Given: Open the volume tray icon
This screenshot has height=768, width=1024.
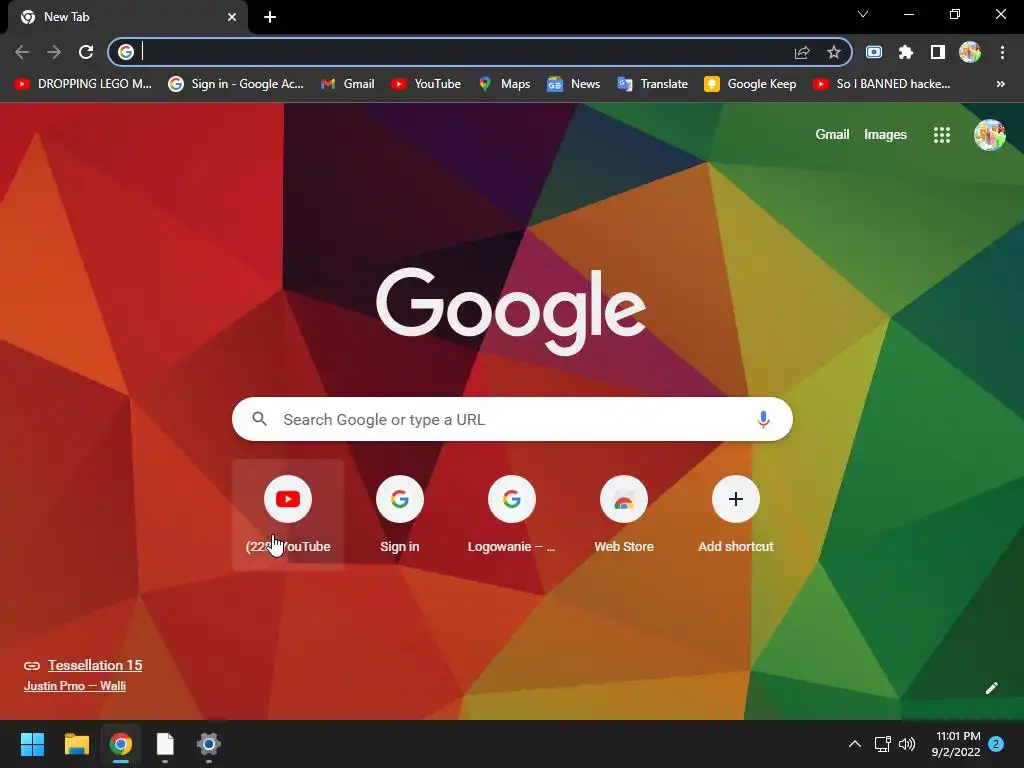Looking at the screenshot, I should (x=906, y=744).
